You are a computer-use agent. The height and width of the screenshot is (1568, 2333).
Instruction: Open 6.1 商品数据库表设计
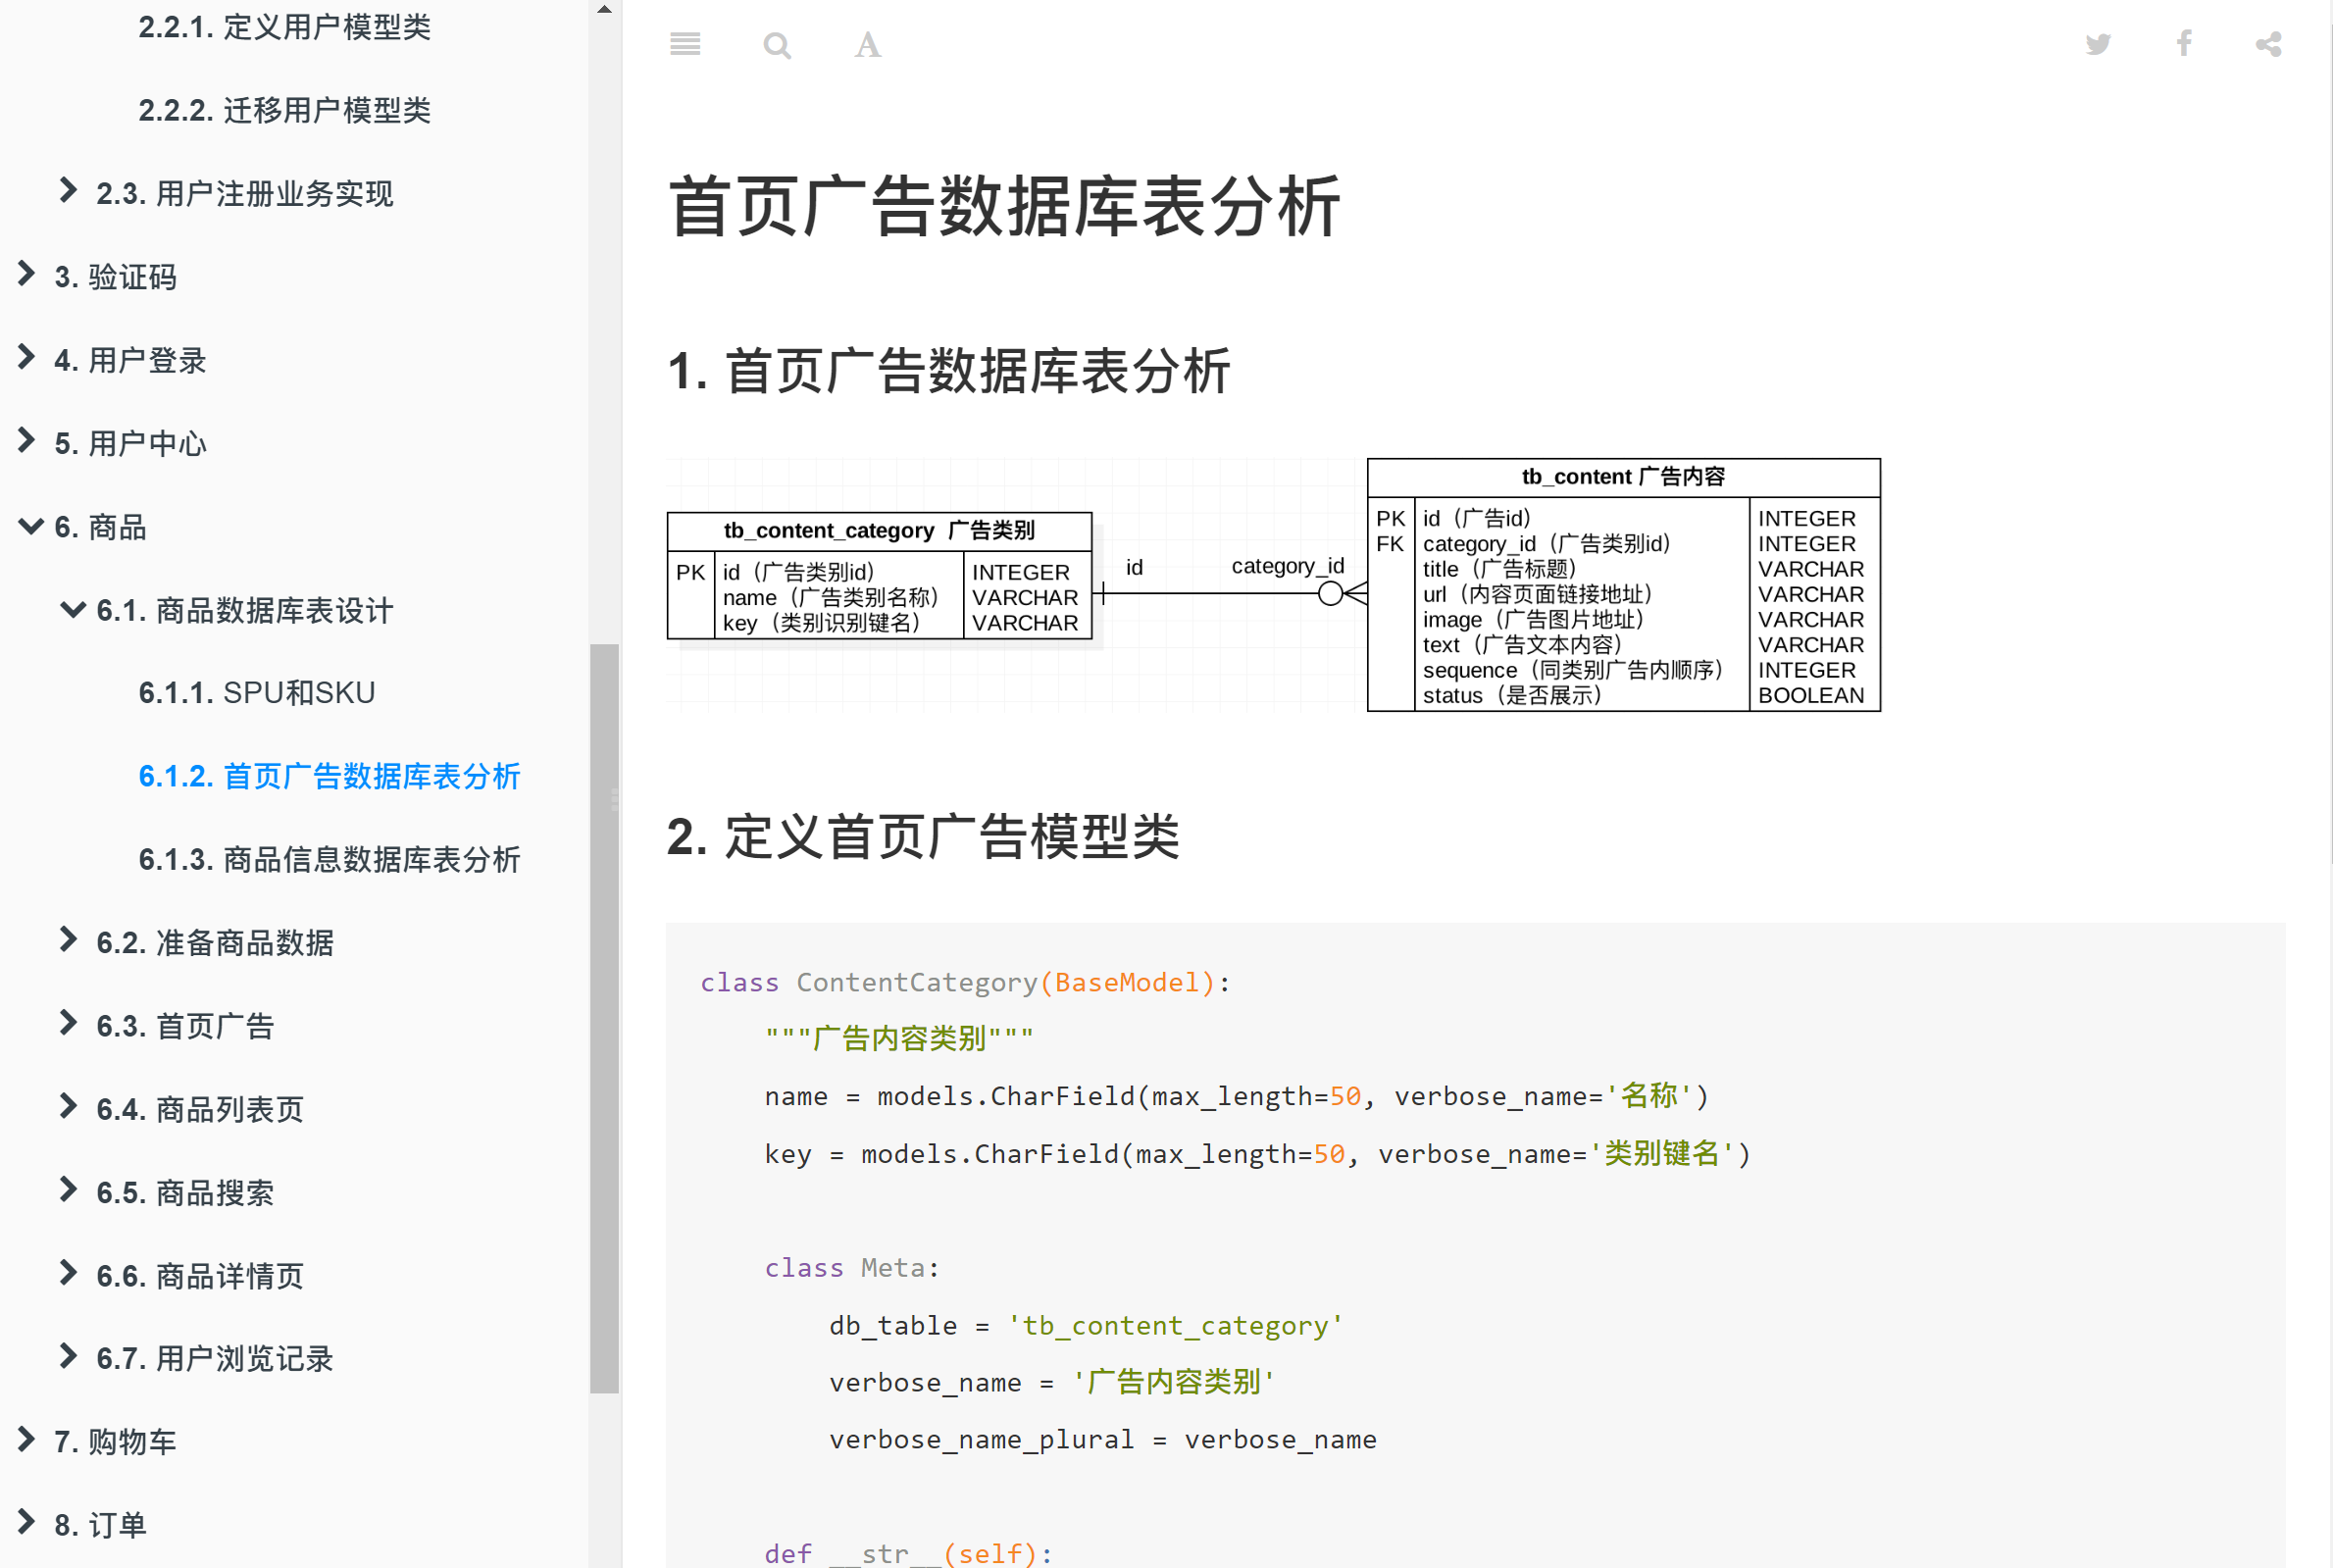pyautogui.click(x=244, y=610)
